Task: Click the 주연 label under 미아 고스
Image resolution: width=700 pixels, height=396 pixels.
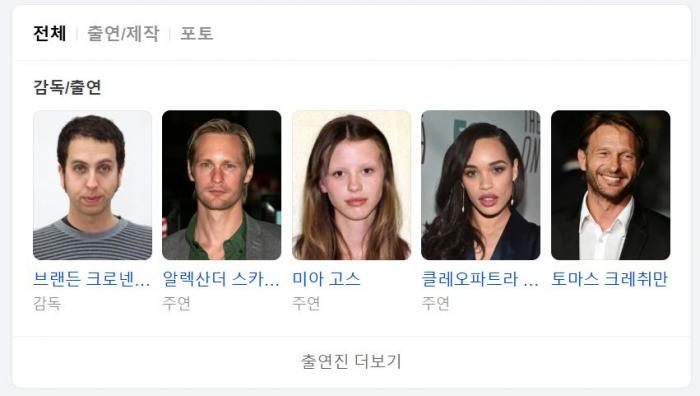Action: [x=306, y=304]
